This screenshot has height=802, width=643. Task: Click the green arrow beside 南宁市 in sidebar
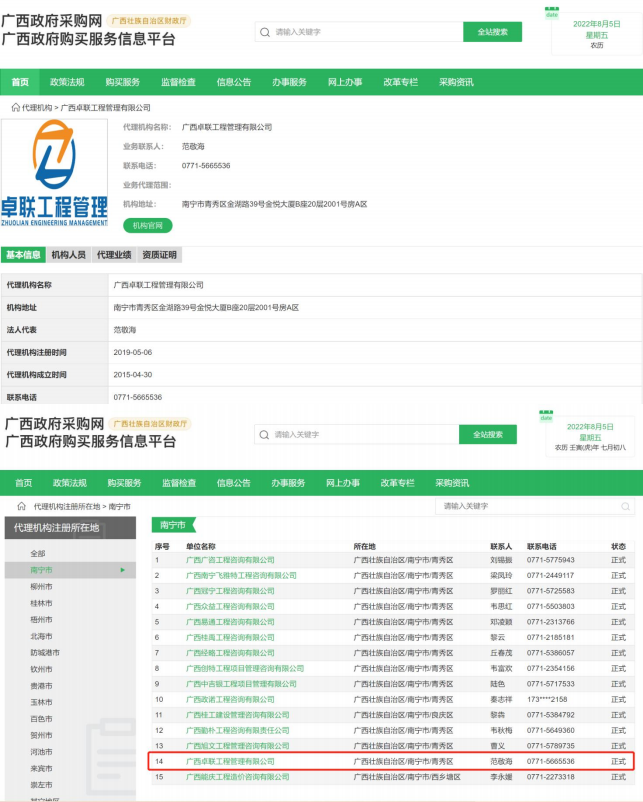[x=123, y=570]
